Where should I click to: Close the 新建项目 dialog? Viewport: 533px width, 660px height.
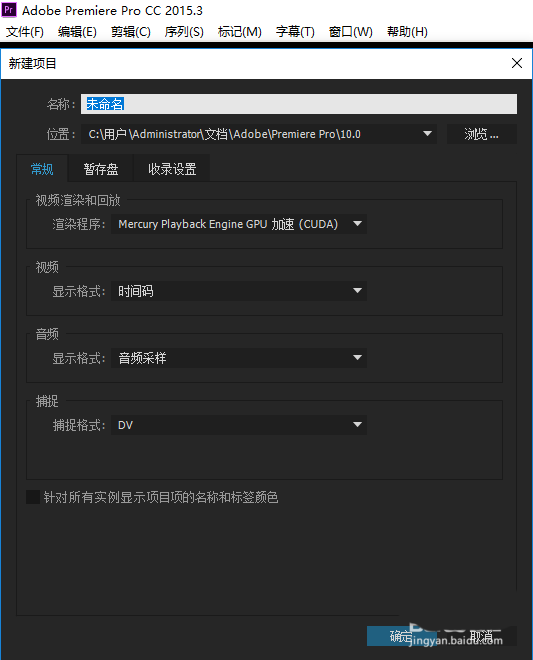click(517, 63)
